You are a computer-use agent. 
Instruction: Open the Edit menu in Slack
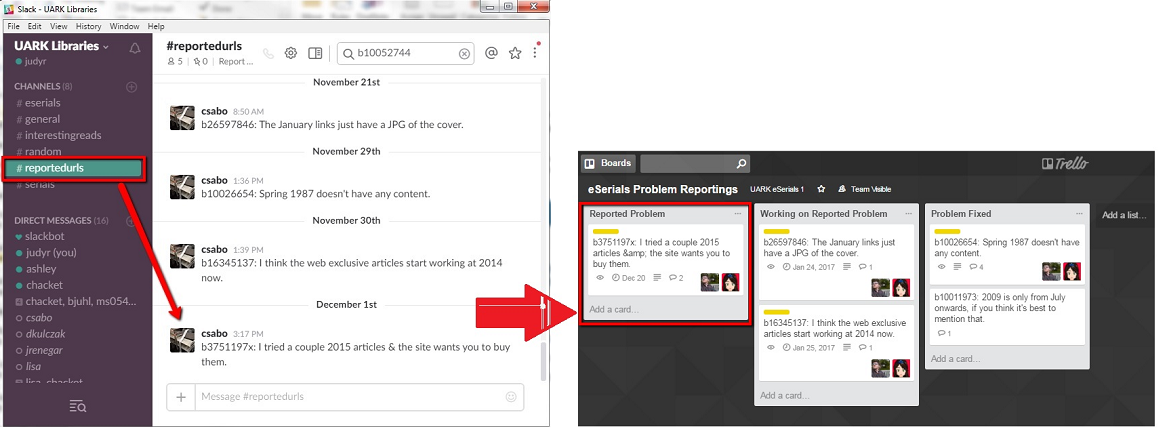(35, 26)
